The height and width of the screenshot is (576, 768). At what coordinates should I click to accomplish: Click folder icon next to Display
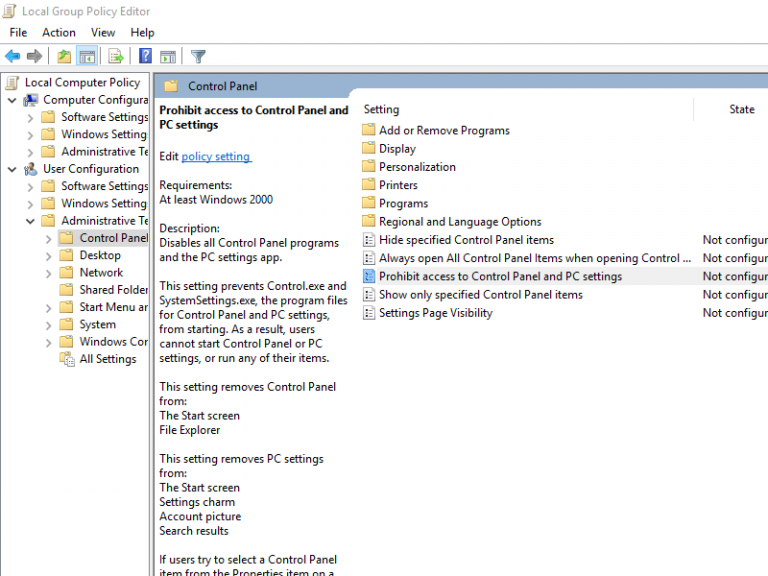coord(369,148)
